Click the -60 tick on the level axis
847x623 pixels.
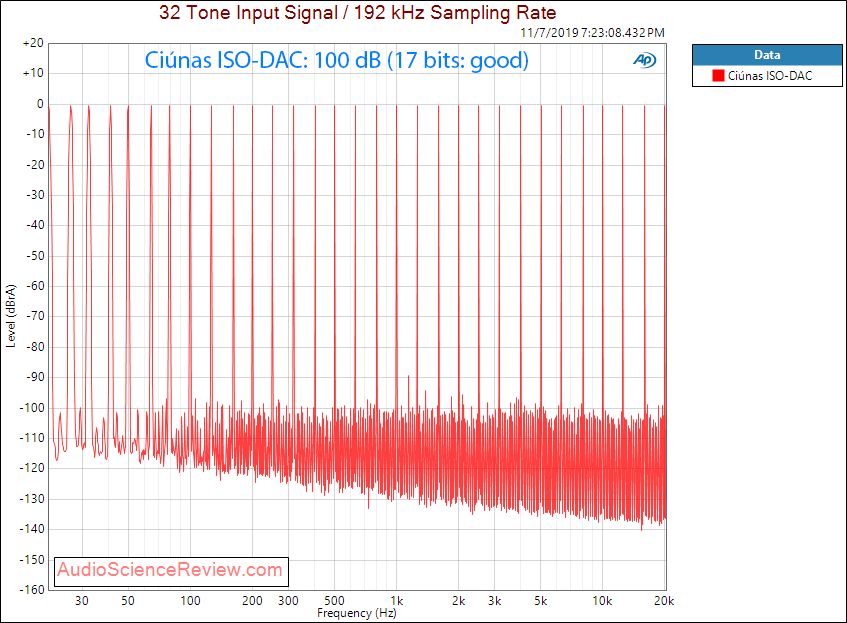(x=35, y=286)
